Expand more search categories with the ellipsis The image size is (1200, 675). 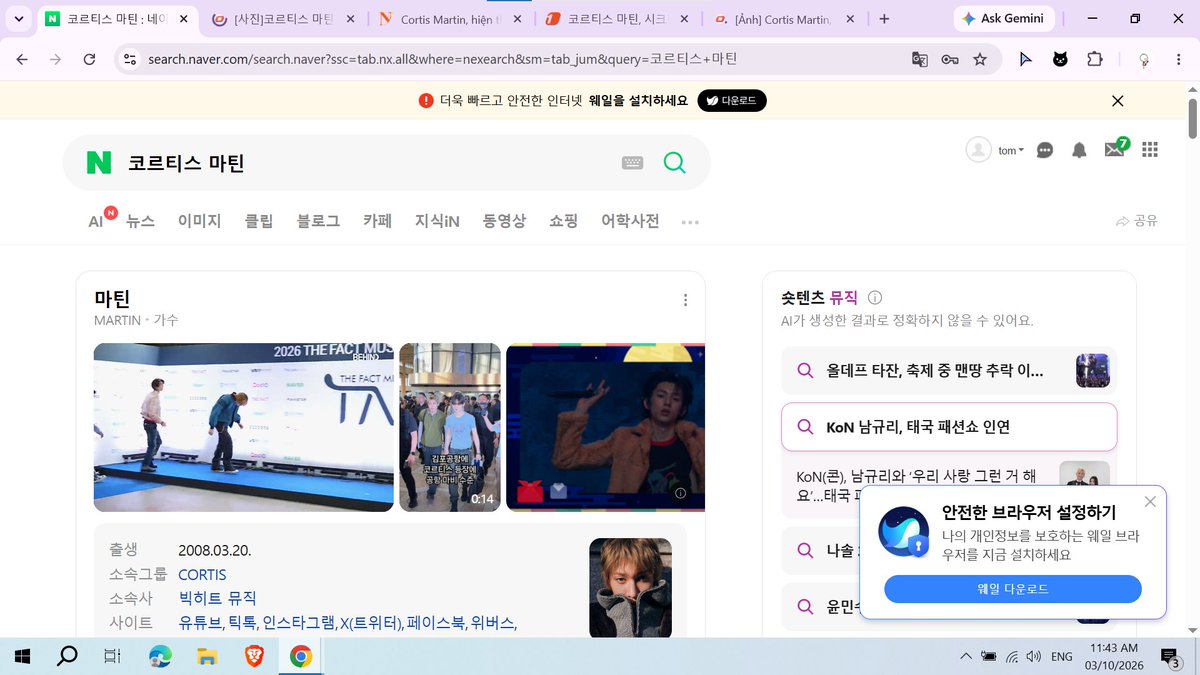[690, 222]
